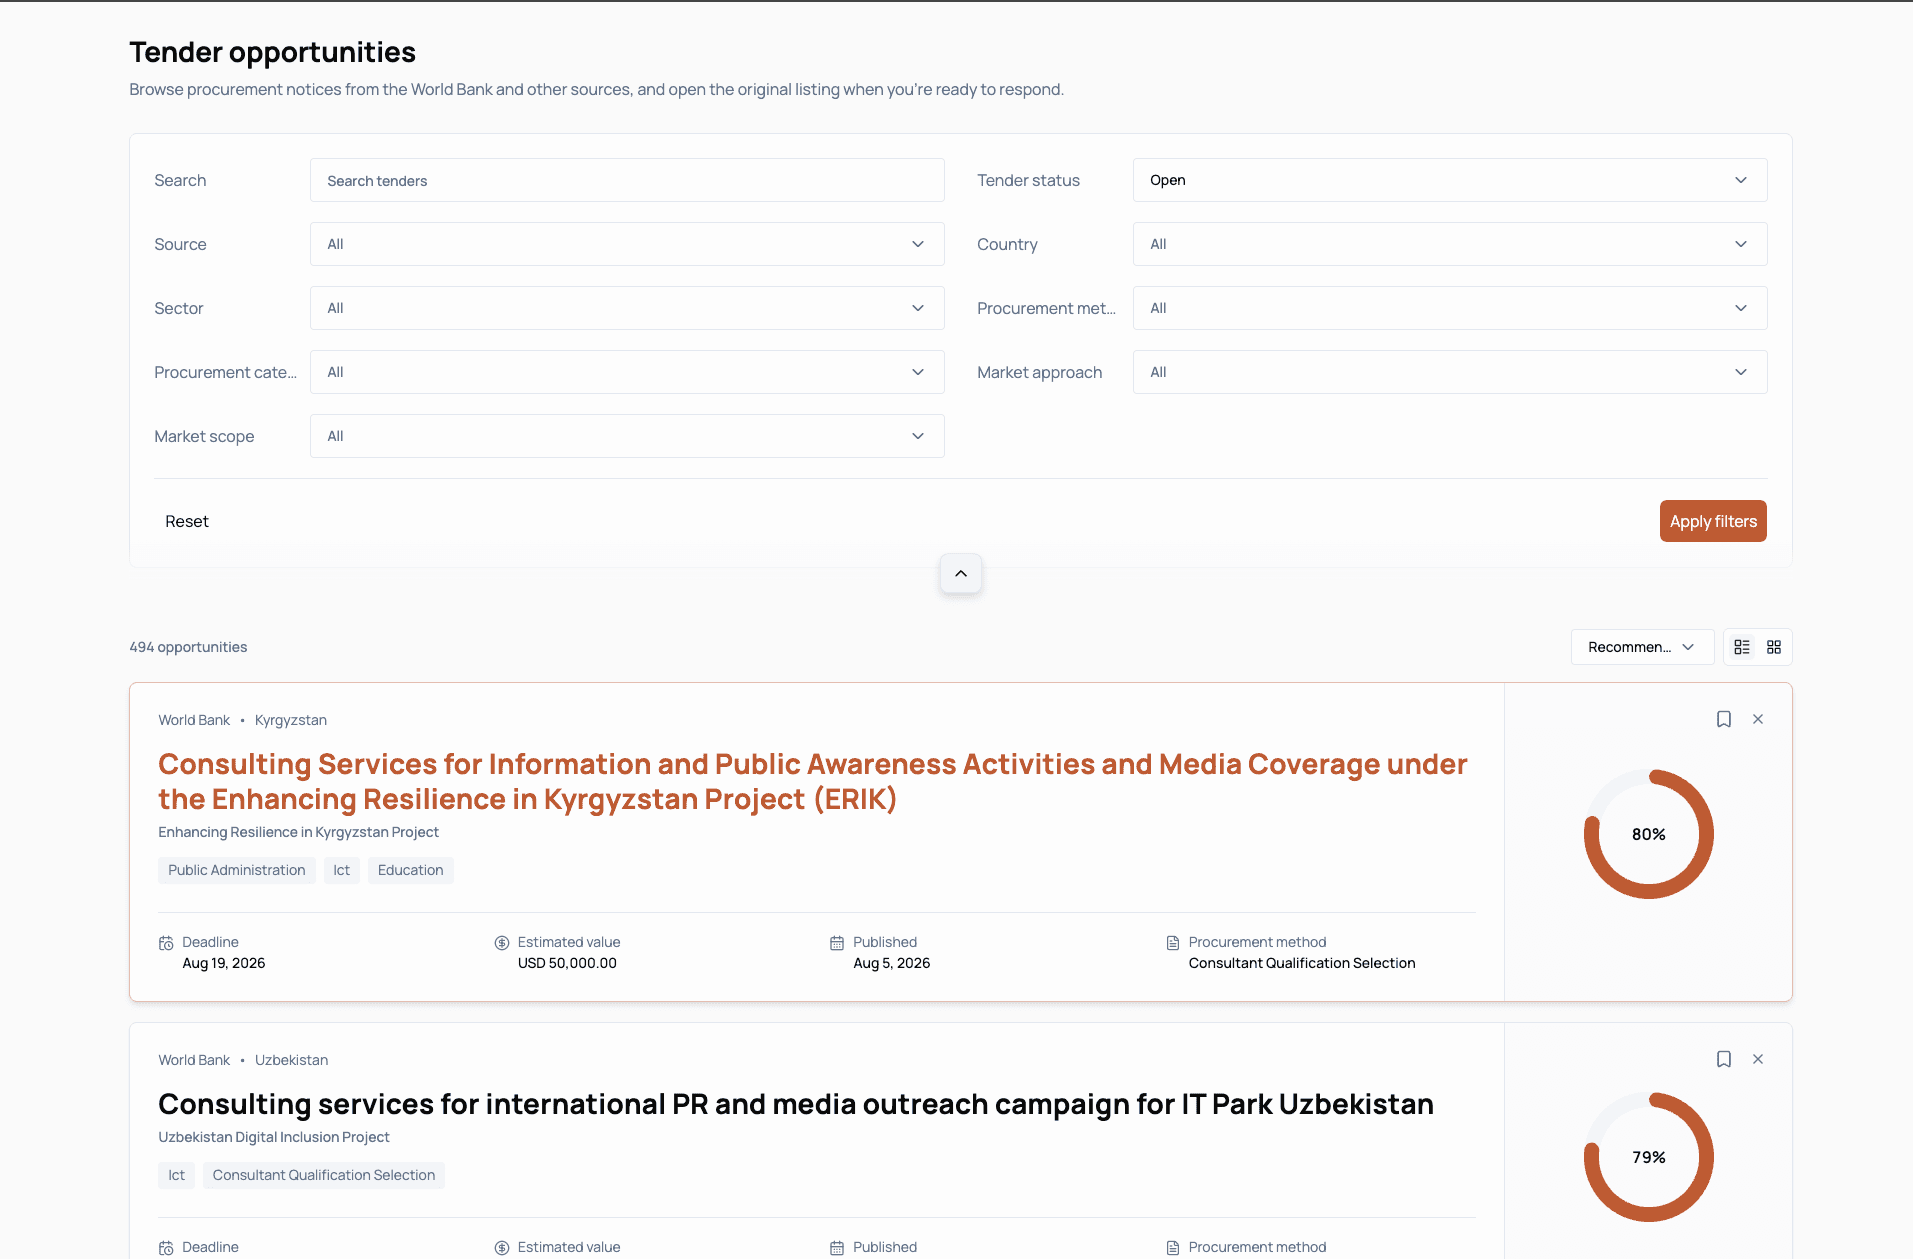1913x1259 pixels.
Task: Open the Tender status dropdown
Action: pos(1450,180)
